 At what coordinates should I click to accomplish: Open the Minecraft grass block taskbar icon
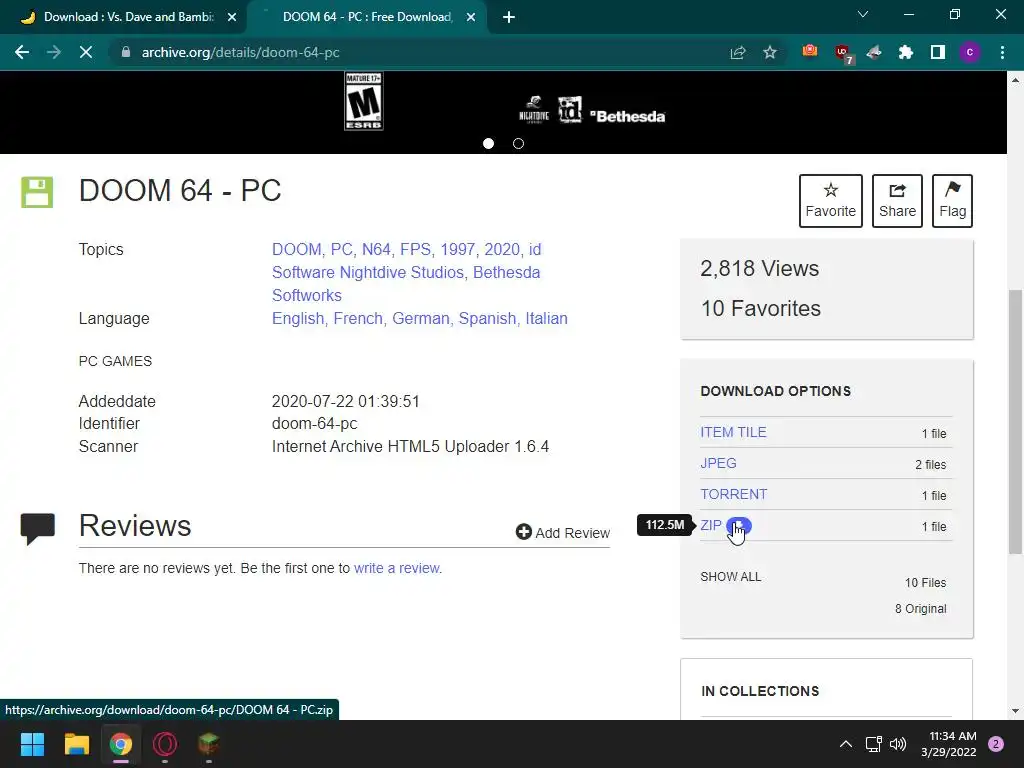[208, 744]
